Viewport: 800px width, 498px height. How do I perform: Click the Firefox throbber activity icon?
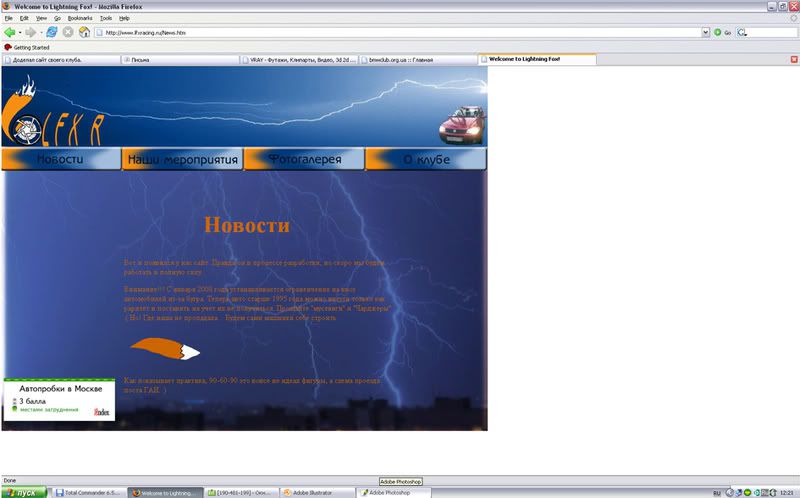click(794, 18)
